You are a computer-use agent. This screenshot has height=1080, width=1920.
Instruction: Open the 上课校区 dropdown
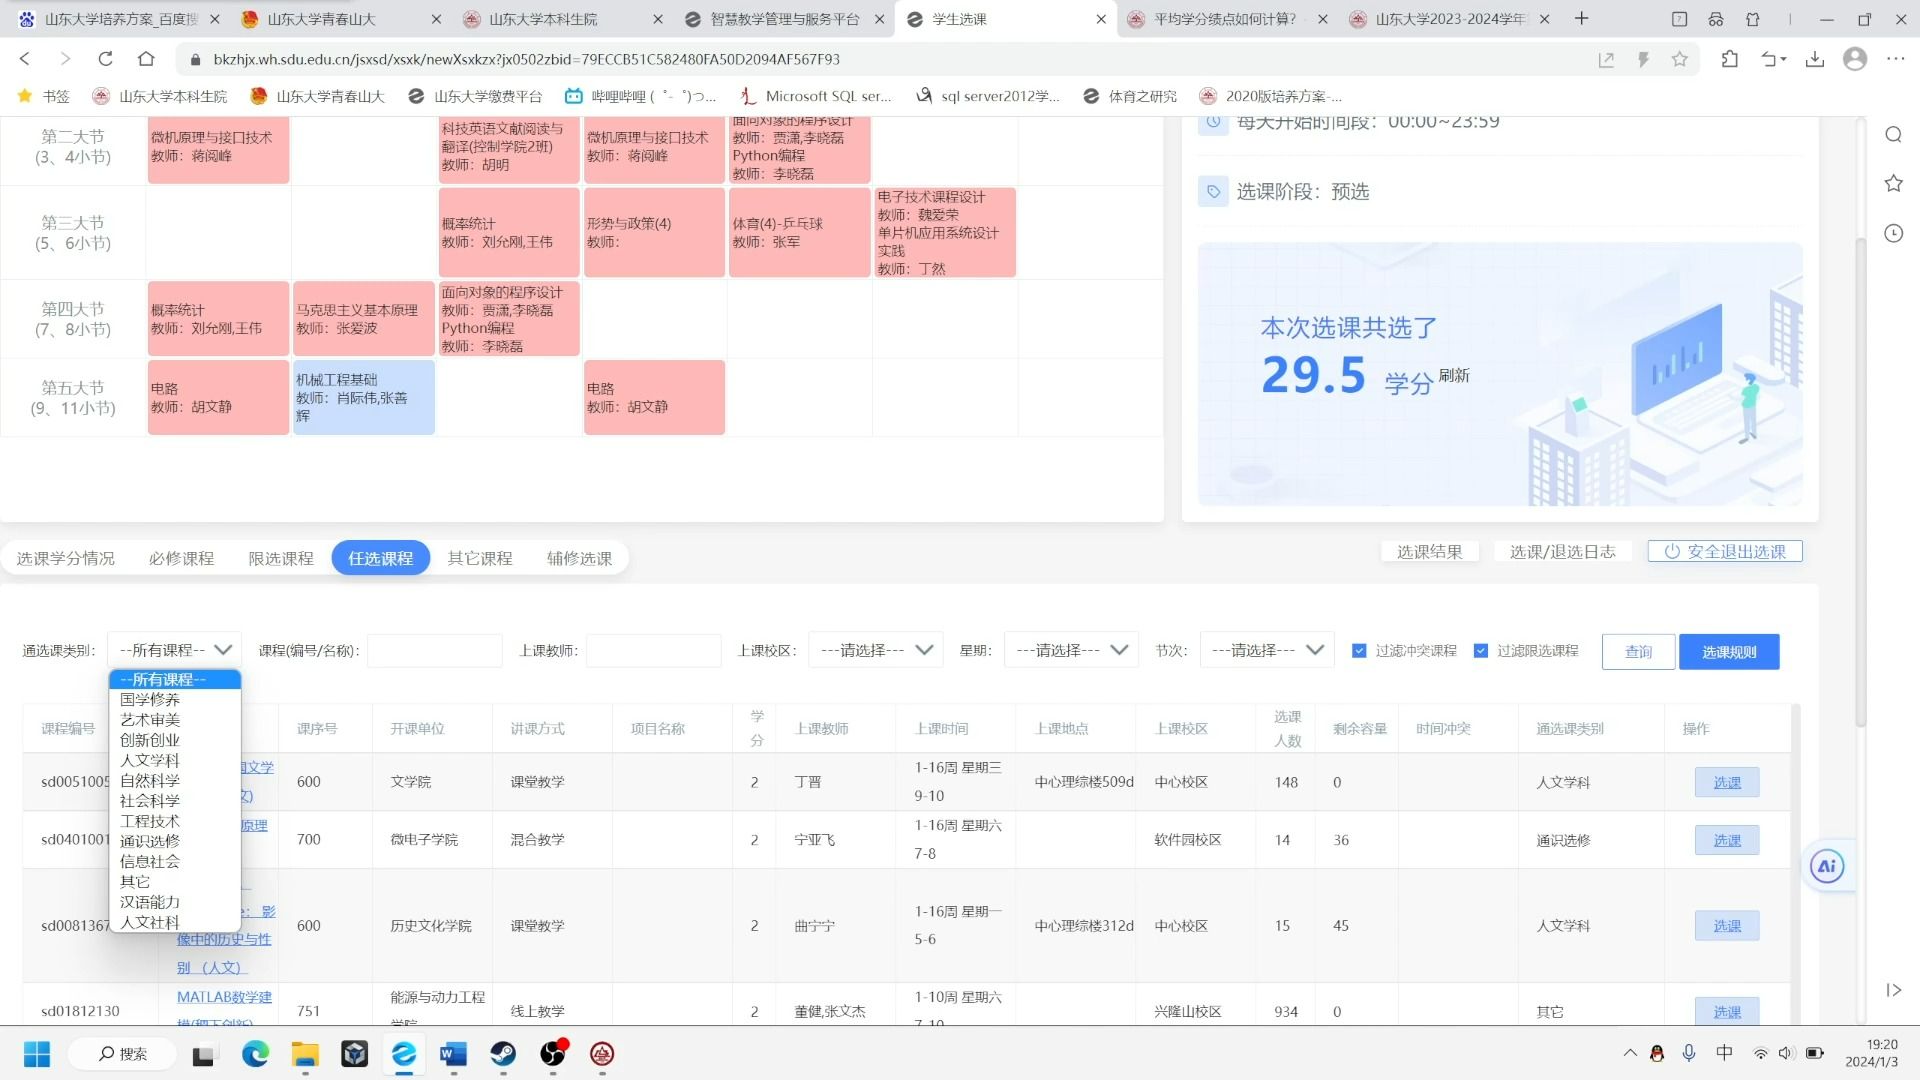click(876, 650)
